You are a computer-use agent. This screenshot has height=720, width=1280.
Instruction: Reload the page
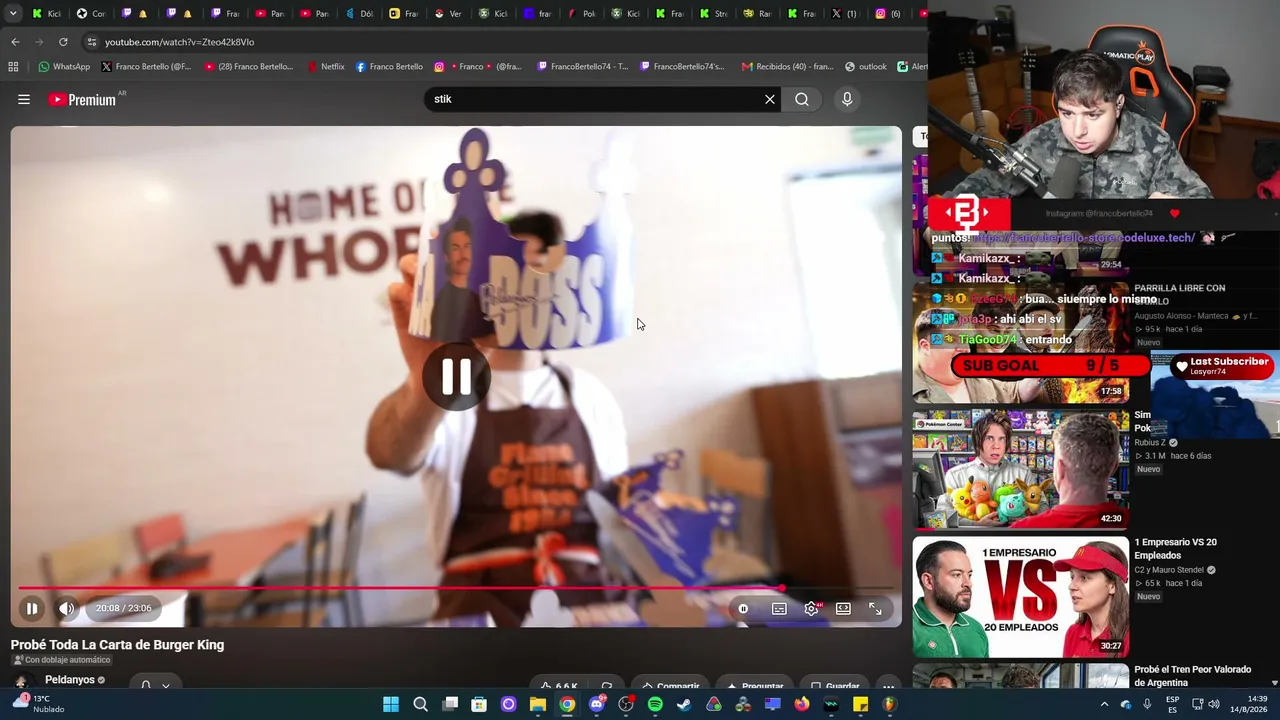point(63,42)
